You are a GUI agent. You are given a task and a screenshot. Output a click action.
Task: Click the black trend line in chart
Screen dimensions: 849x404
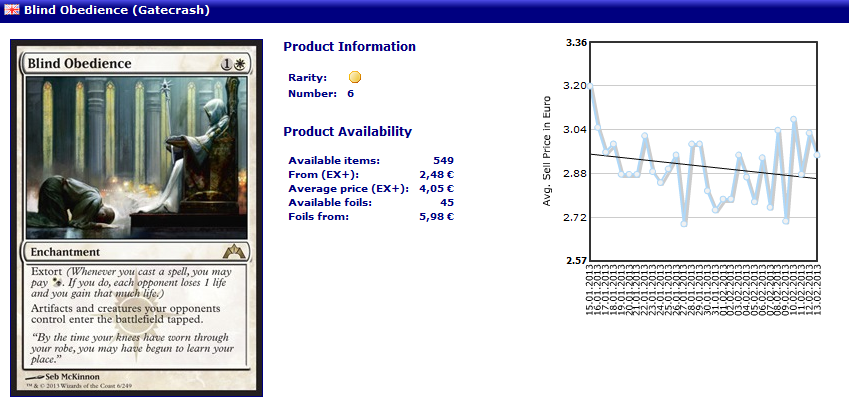click(x=703, y=166)
